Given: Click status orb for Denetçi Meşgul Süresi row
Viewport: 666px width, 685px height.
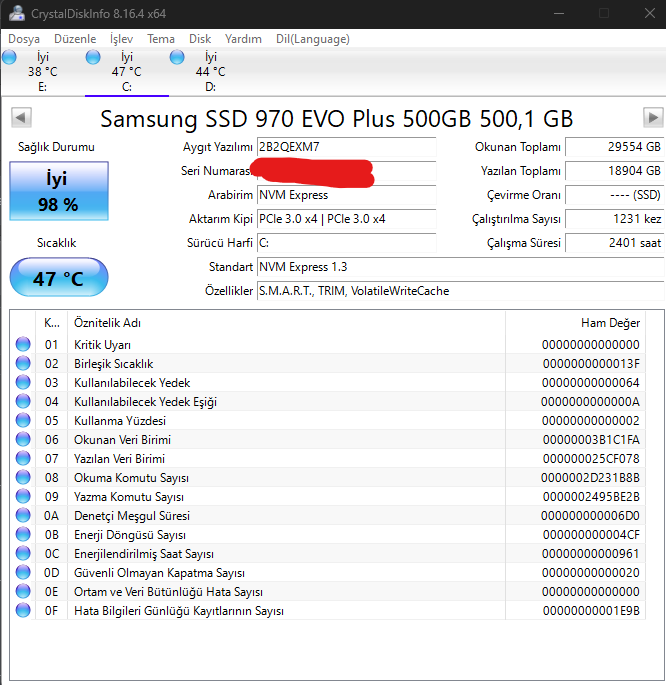Looking at the screenshot, I should click(x=23, y=515).
